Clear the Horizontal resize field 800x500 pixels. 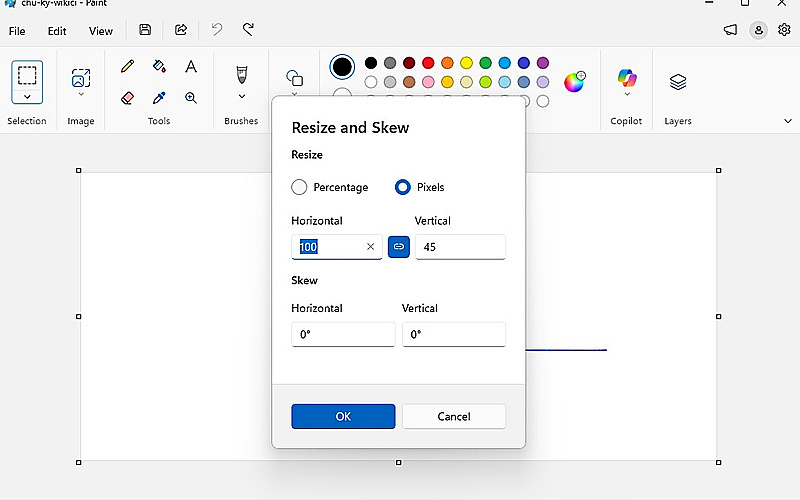(x=370, y=247)
